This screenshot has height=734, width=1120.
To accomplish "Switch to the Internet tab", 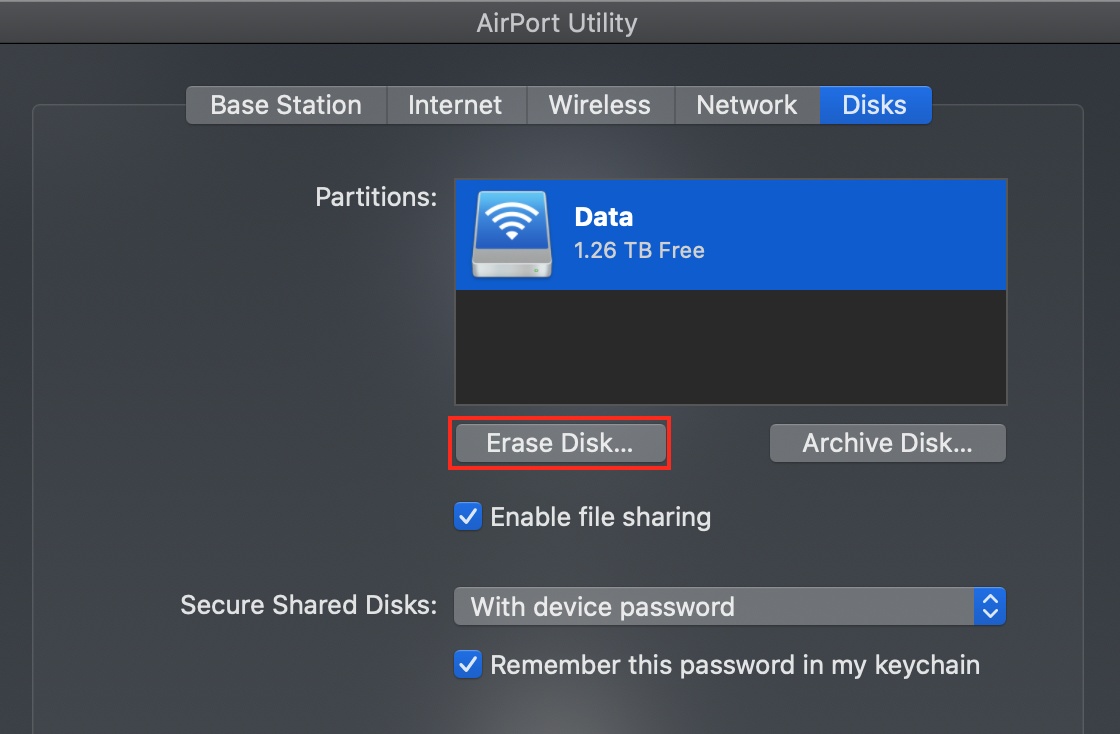I will tap(455, 105).
